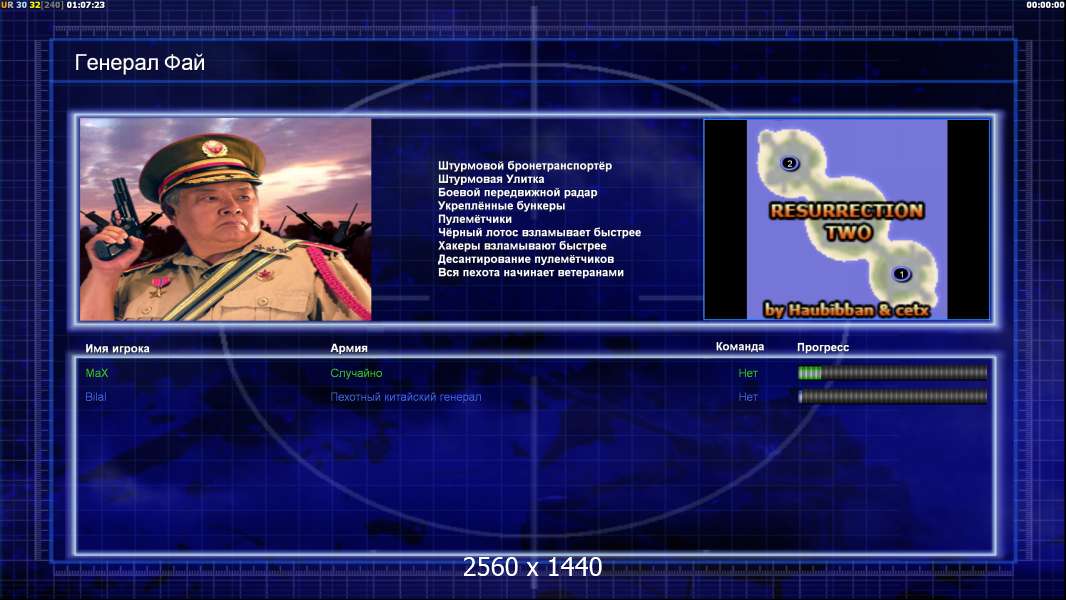Click army value 'Случайно'
1066x600 pixels.
coord(356,373)
